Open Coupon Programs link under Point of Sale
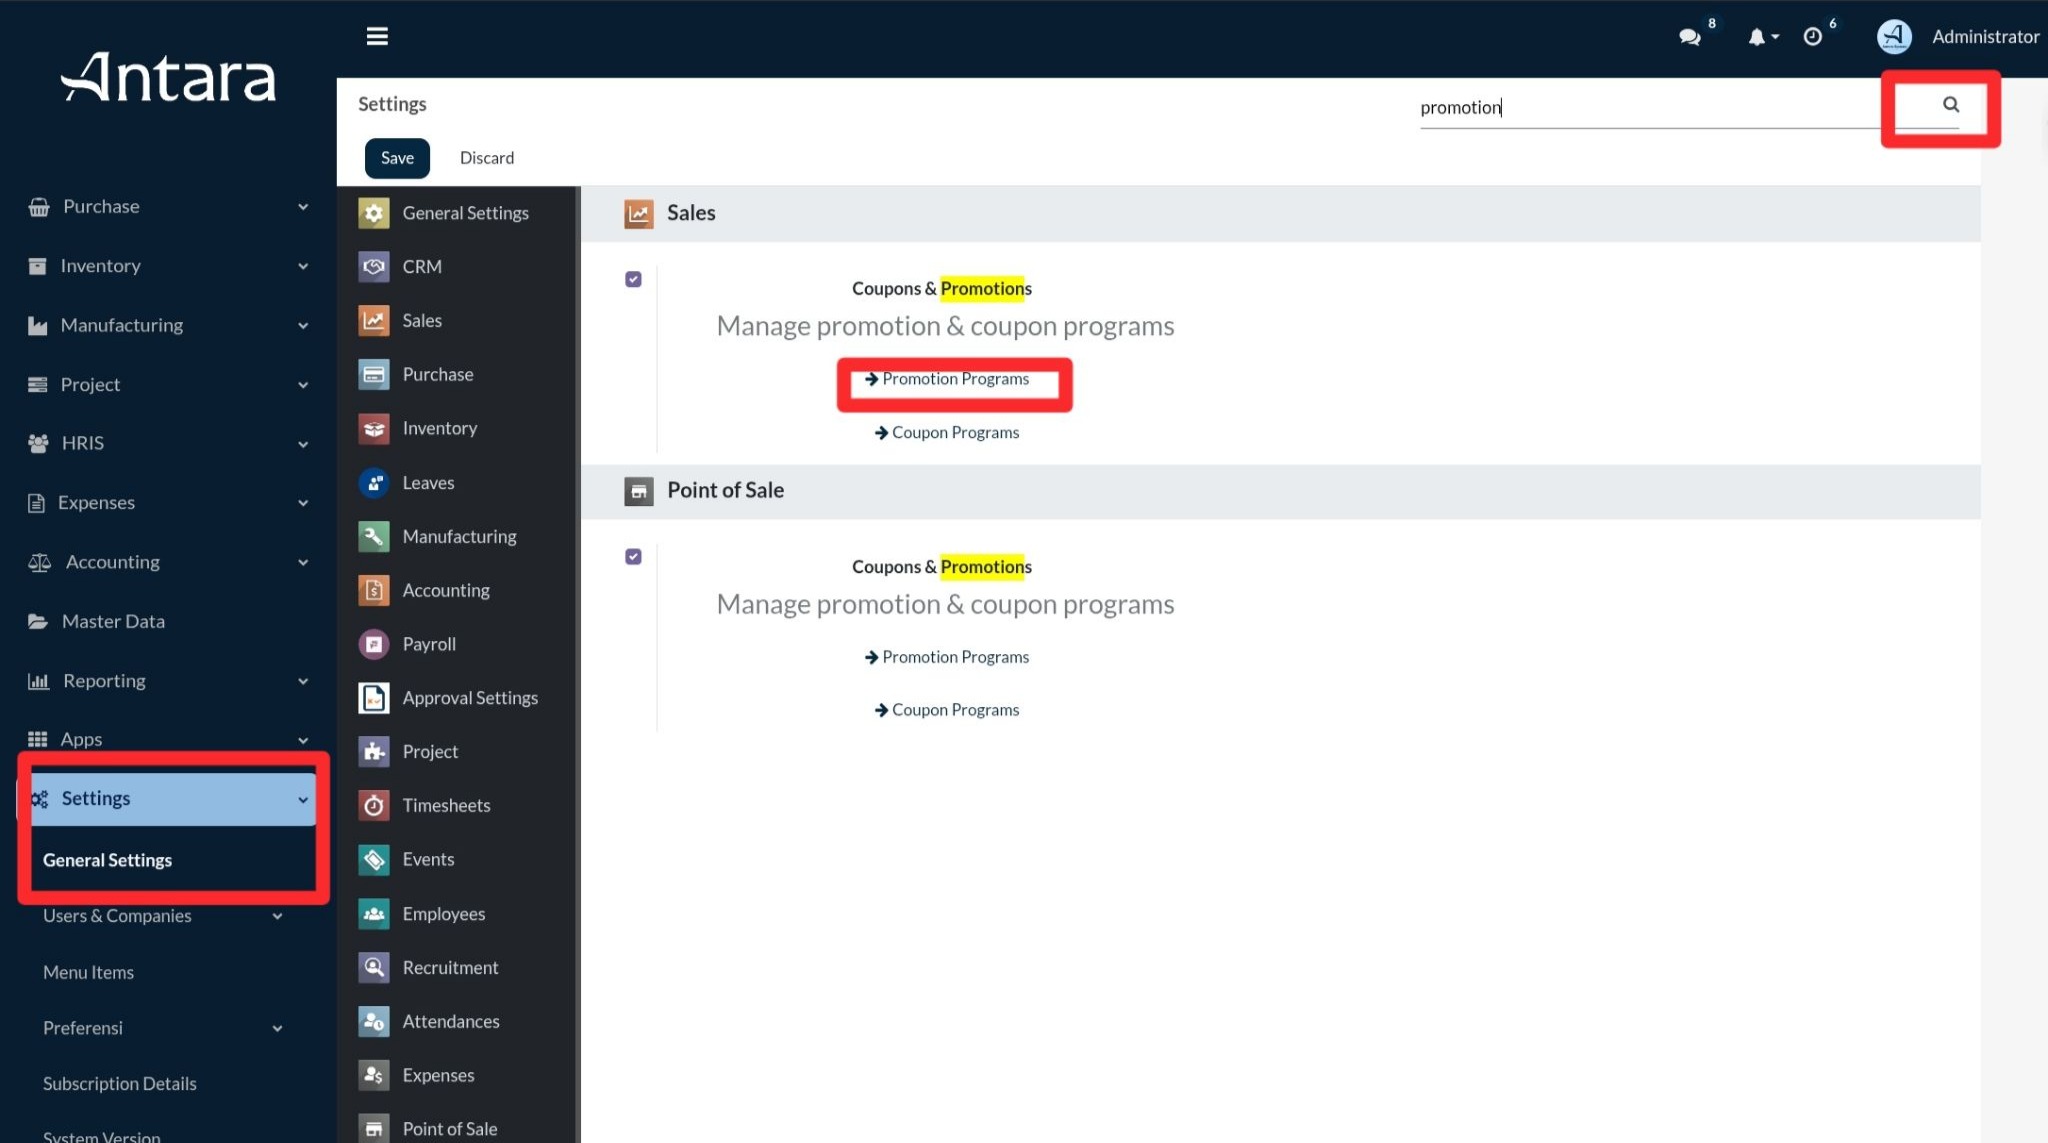2048x1143 pixels. click(x=947, y=710)
